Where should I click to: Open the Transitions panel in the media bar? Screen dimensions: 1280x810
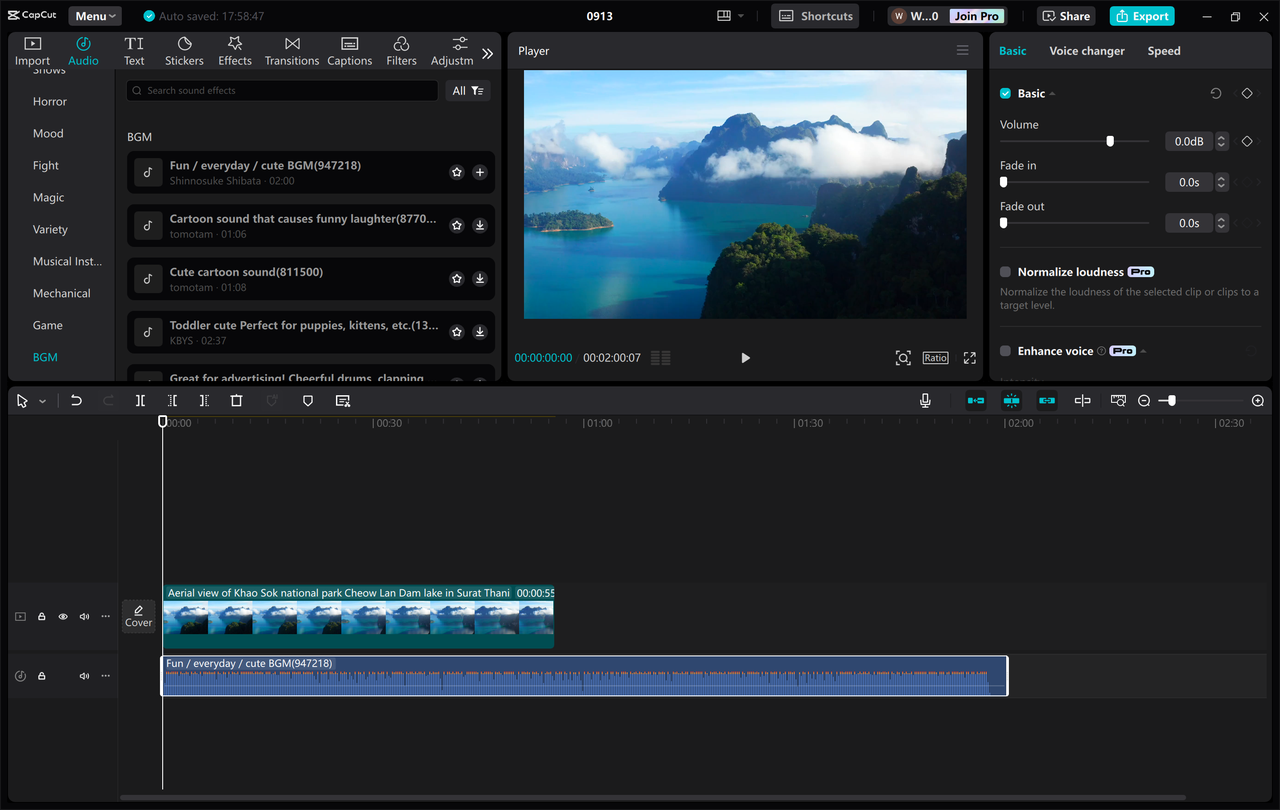[x=291, y=50]
